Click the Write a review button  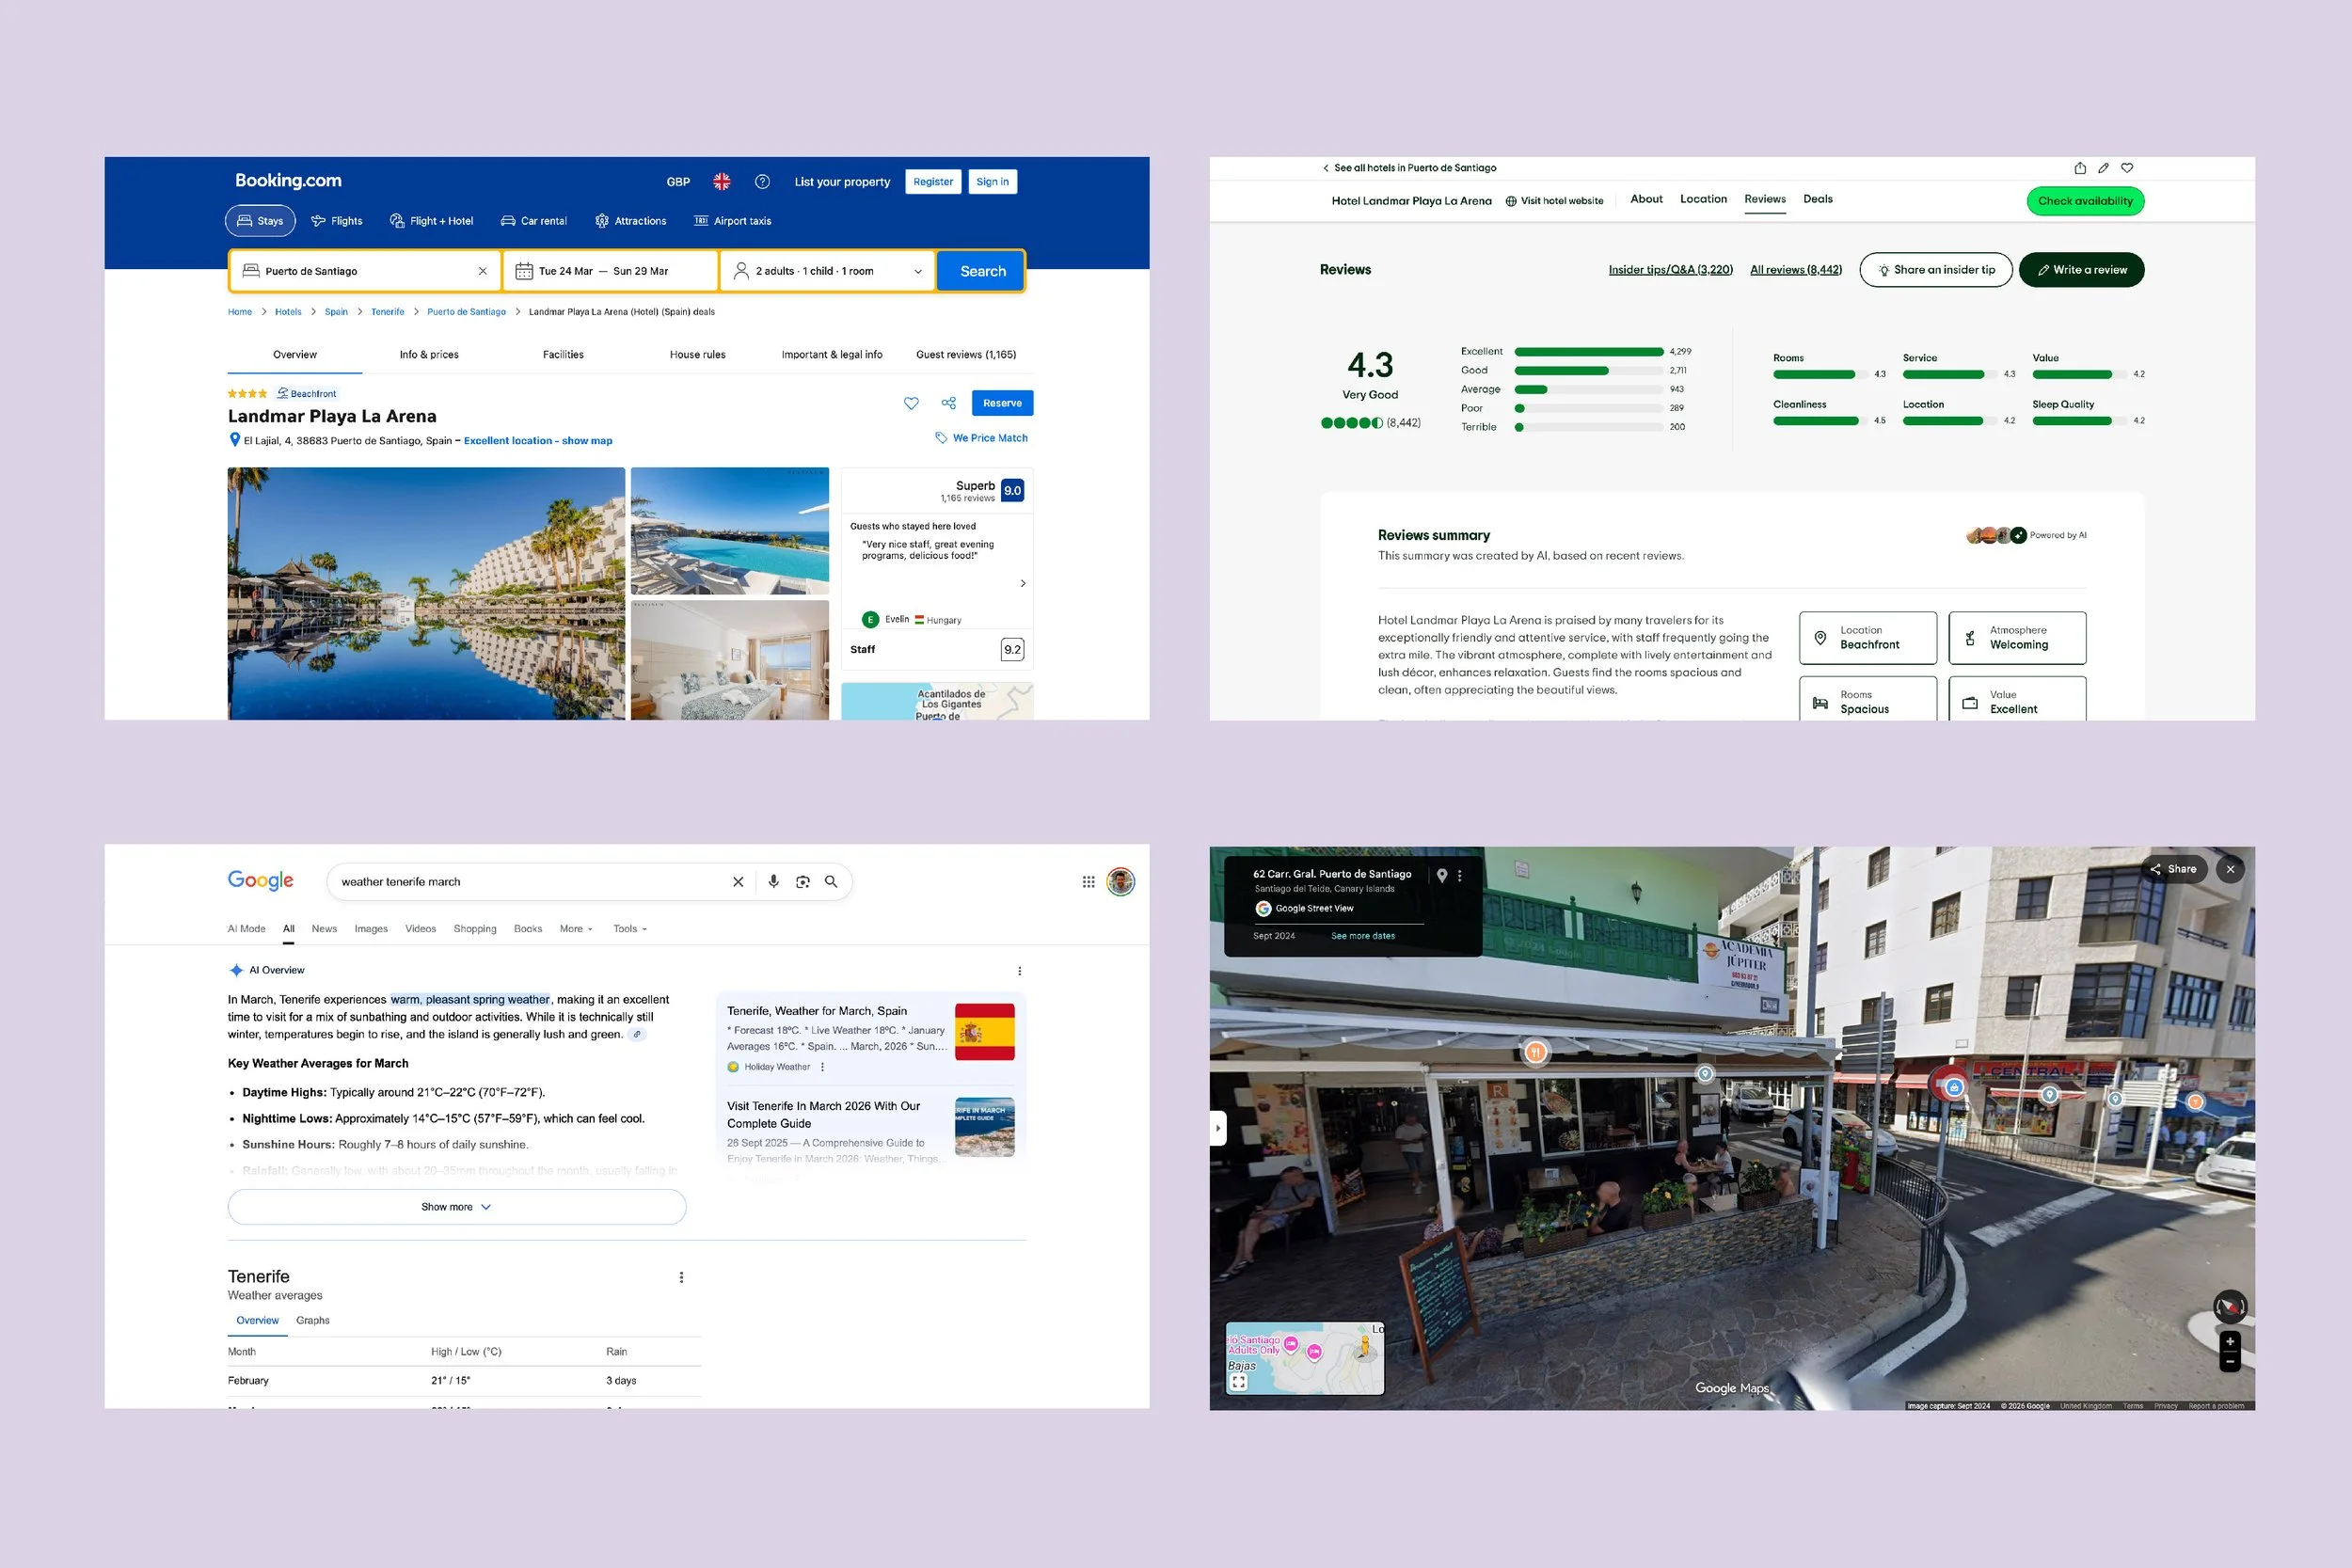pyautogui.click(x=2082, y=269)
